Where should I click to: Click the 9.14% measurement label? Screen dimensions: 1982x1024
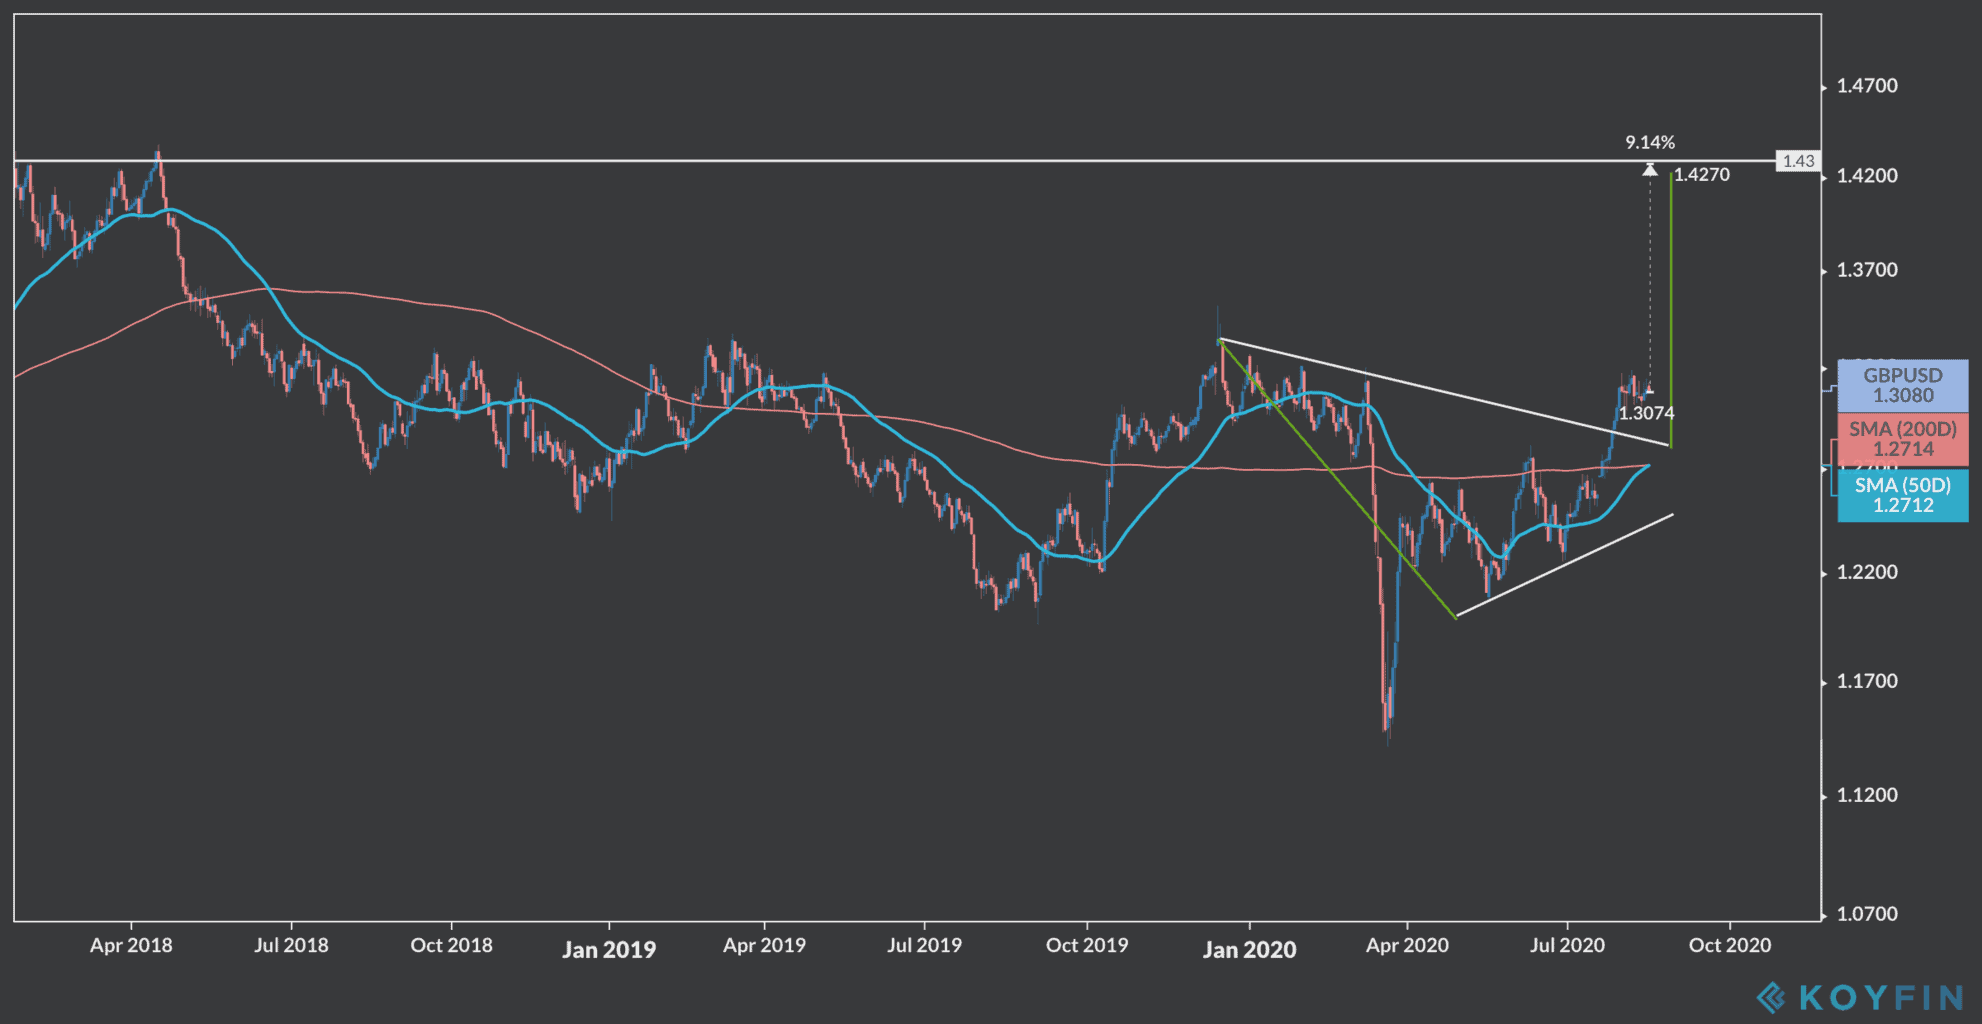(1650, 142)
